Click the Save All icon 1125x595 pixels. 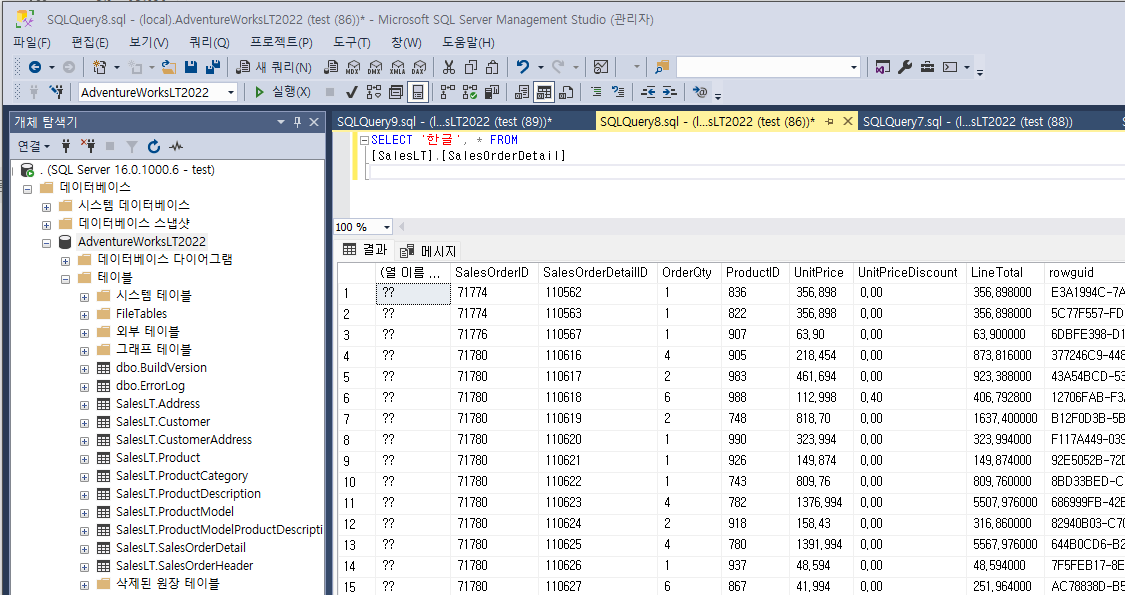coord(212,67)
